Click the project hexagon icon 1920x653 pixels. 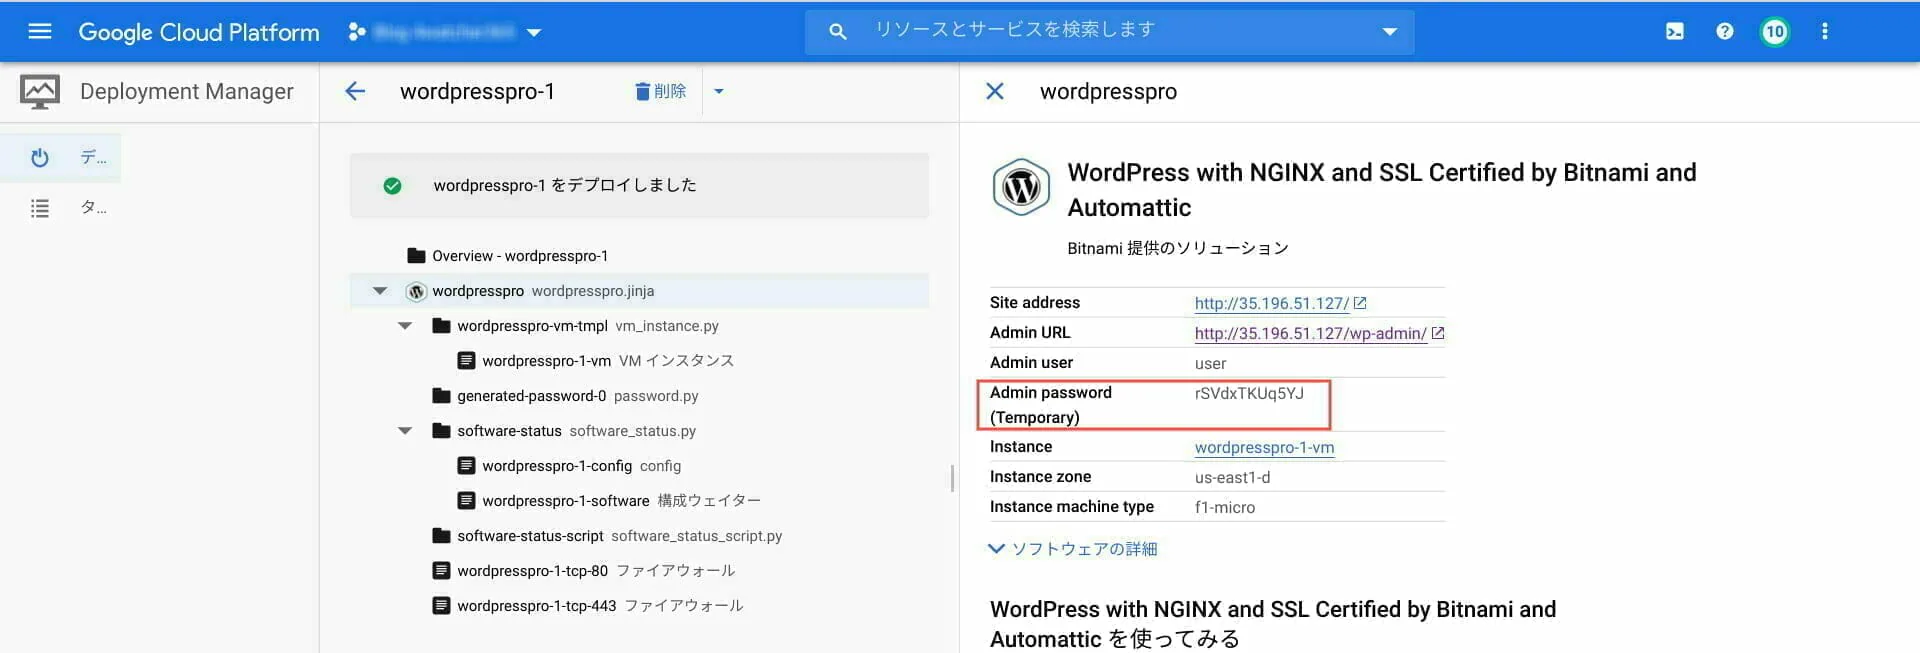click(356, 32)
